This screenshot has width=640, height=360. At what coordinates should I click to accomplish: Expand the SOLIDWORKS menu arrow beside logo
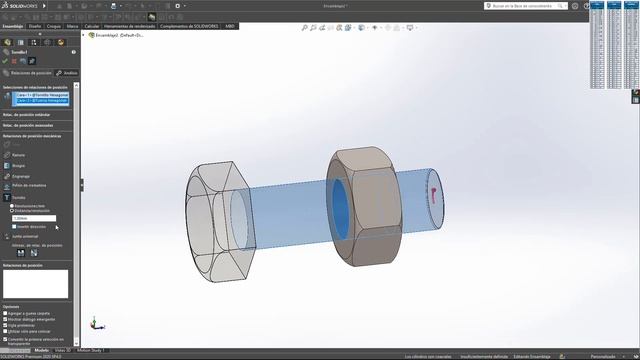coord(44,6)
